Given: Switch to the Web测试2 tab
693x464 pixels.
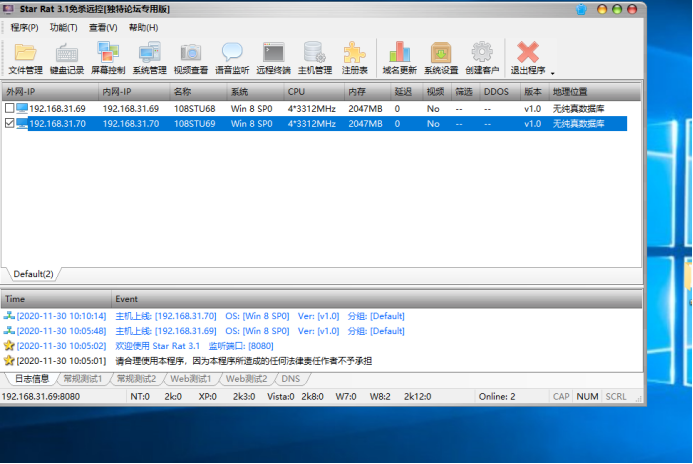Looking at the screenshot, I should click(246, 379).
